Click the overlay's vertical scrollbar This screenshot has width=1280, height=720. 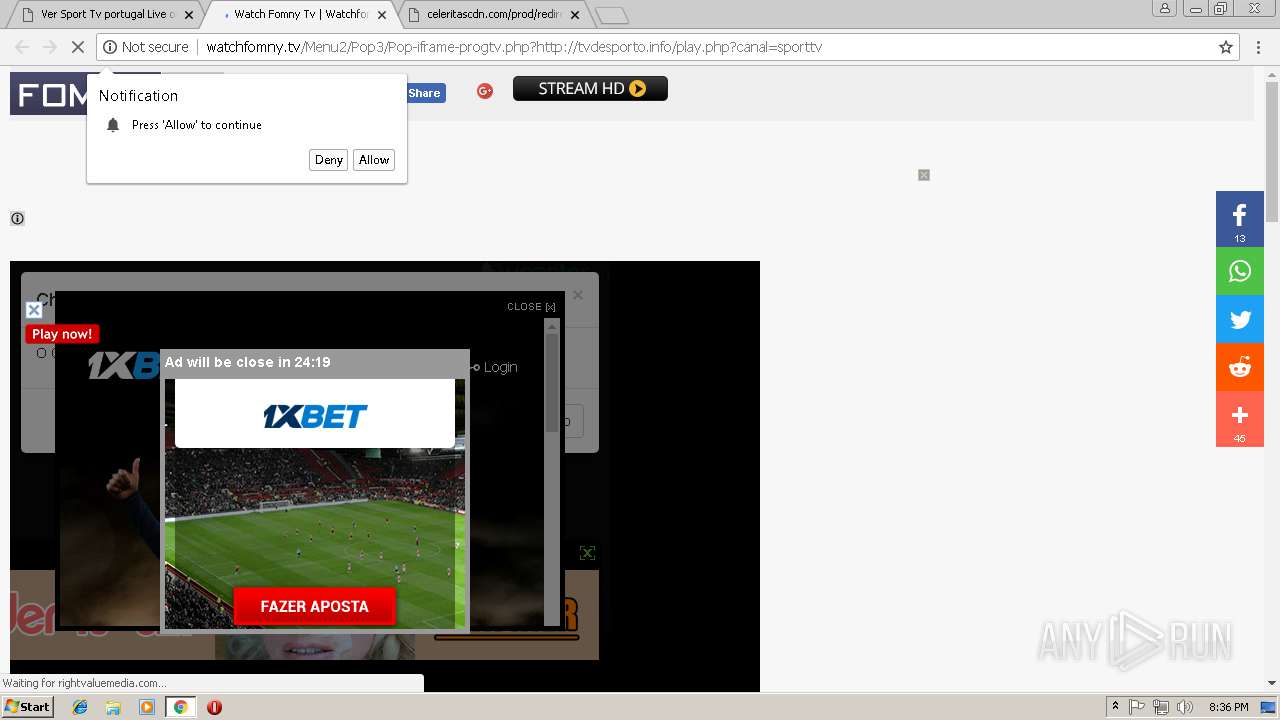[552, 472]
